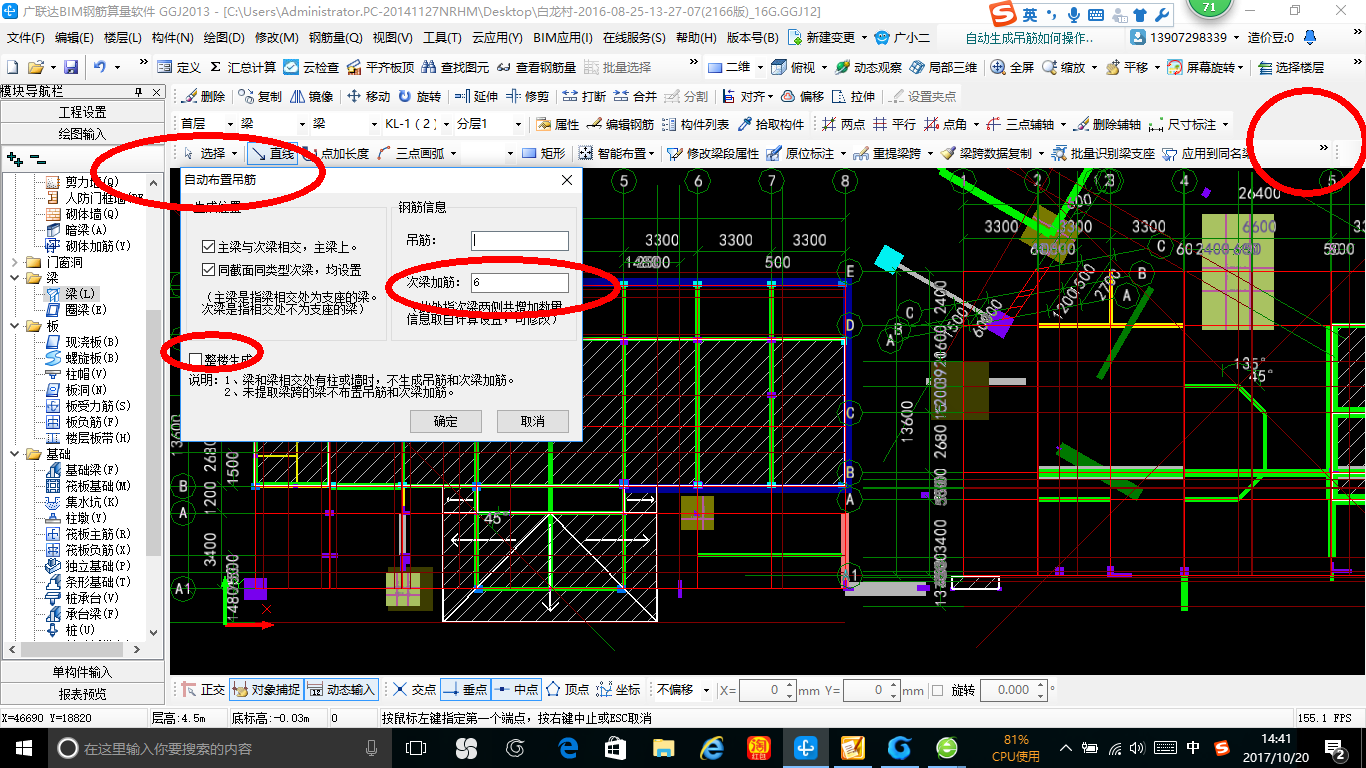Click 平齐板顶 tool

[379, 67]
